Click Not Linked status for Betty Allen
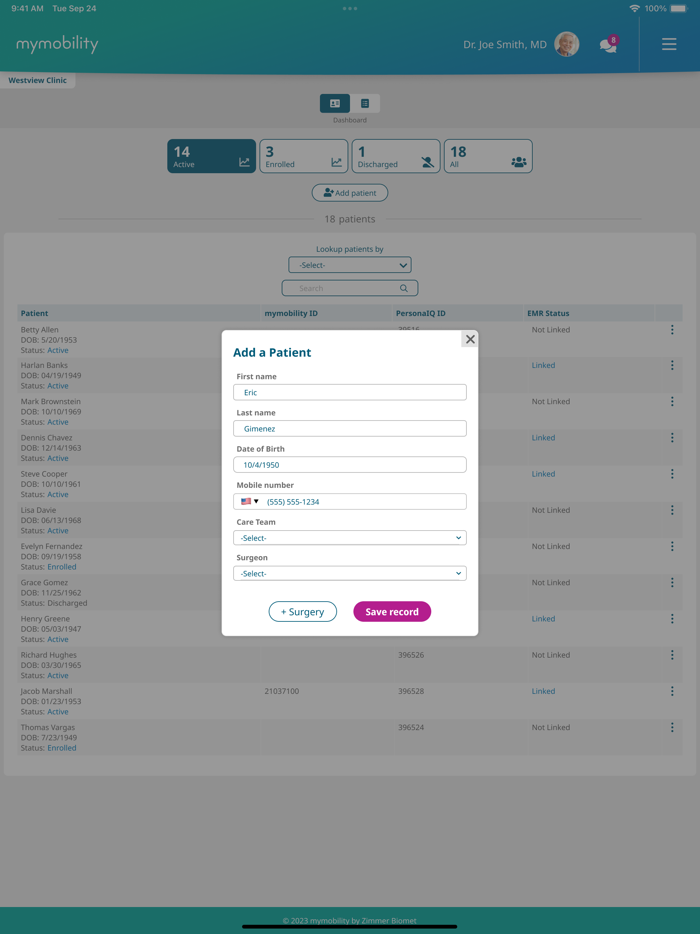This screenshot has height=934, width=700. tap(550, 329)
